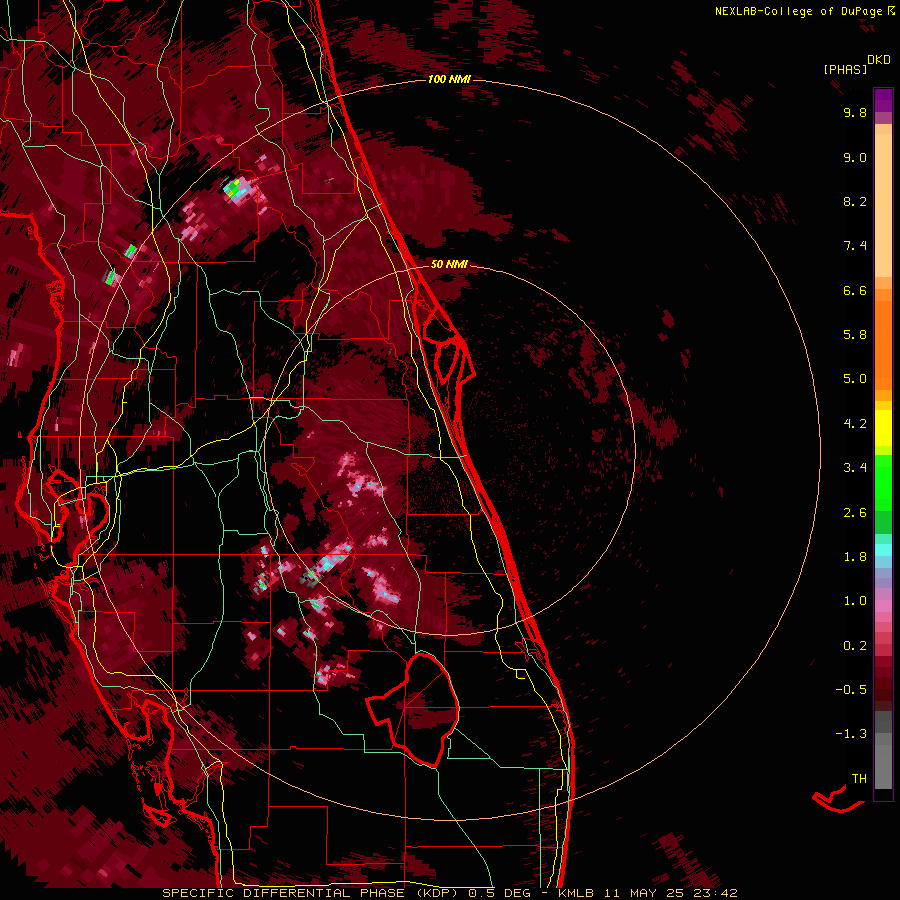
Task: Click the 1.0 scale value
Action: pos(855,601)
